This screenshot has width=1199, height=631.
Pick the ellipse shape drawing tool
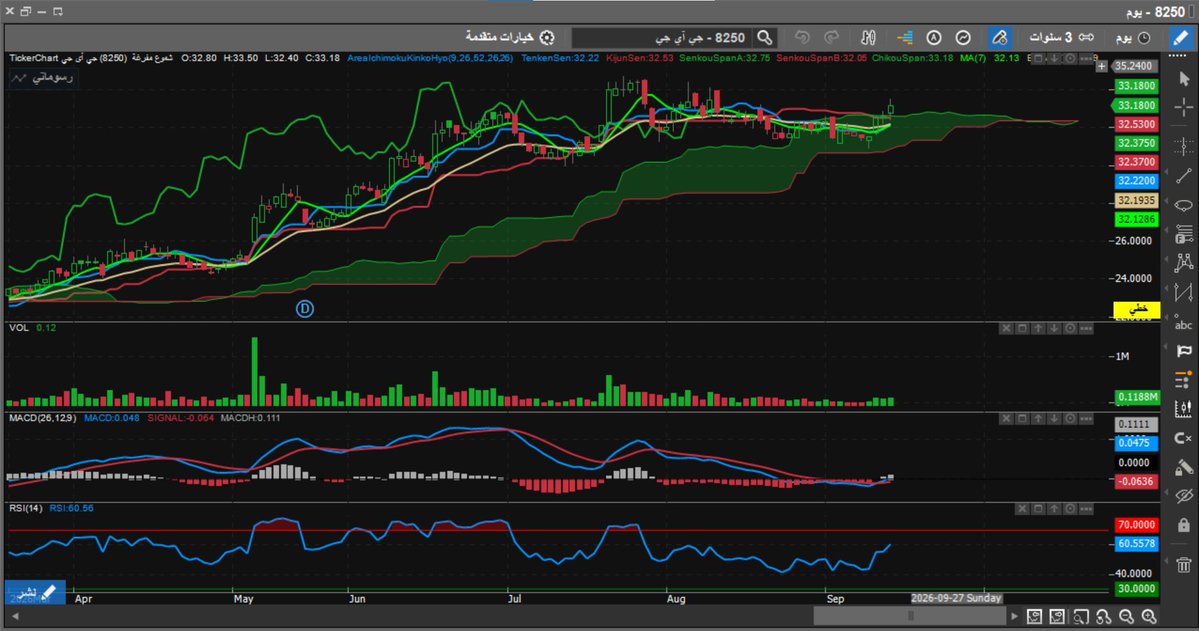[1184, 205]
